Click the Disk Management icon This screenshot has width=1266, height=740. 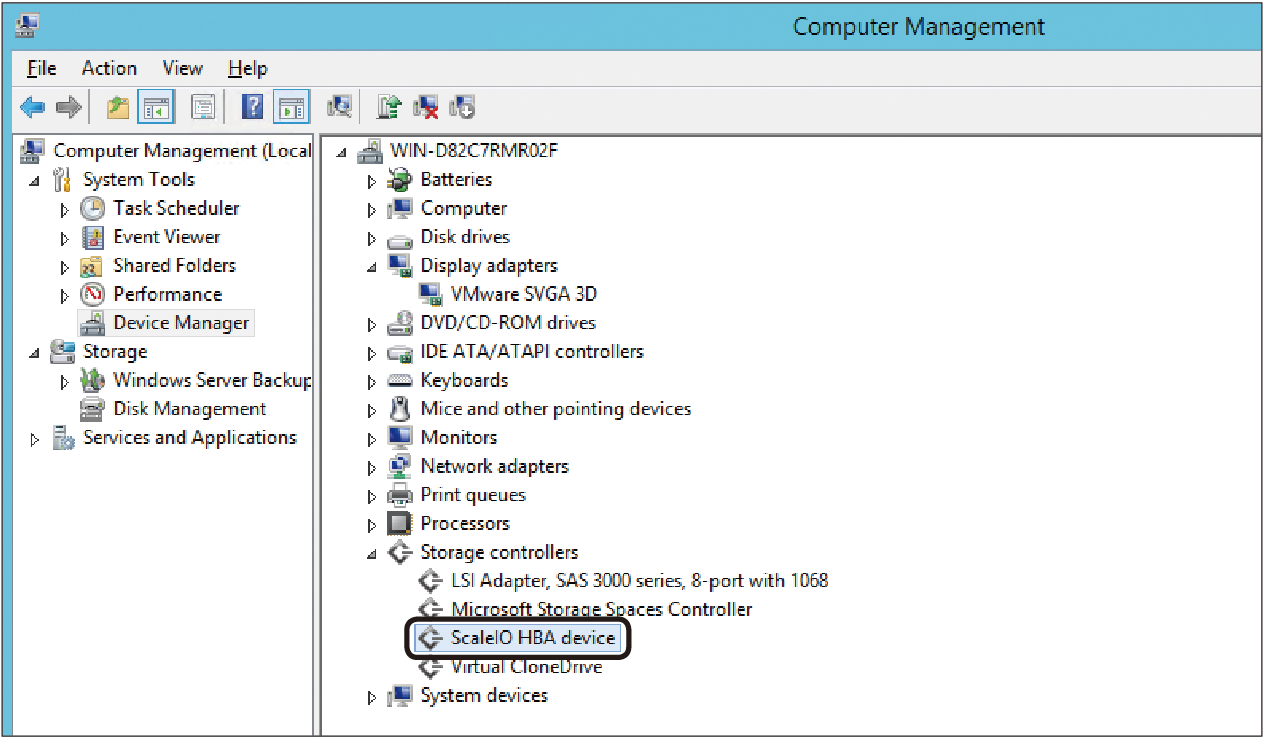point(93,409)
